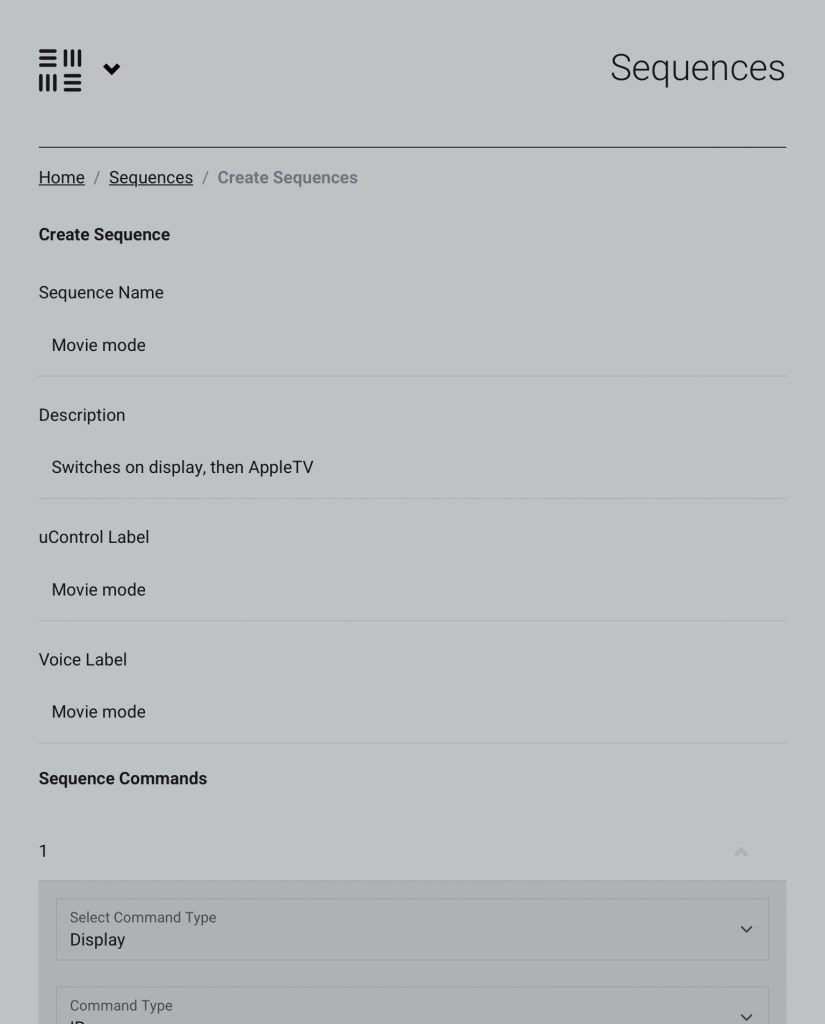The height and width of the screenshot is (1024, 825).
Task: Click the Voice Label caption text
Action: click(83, 660)
